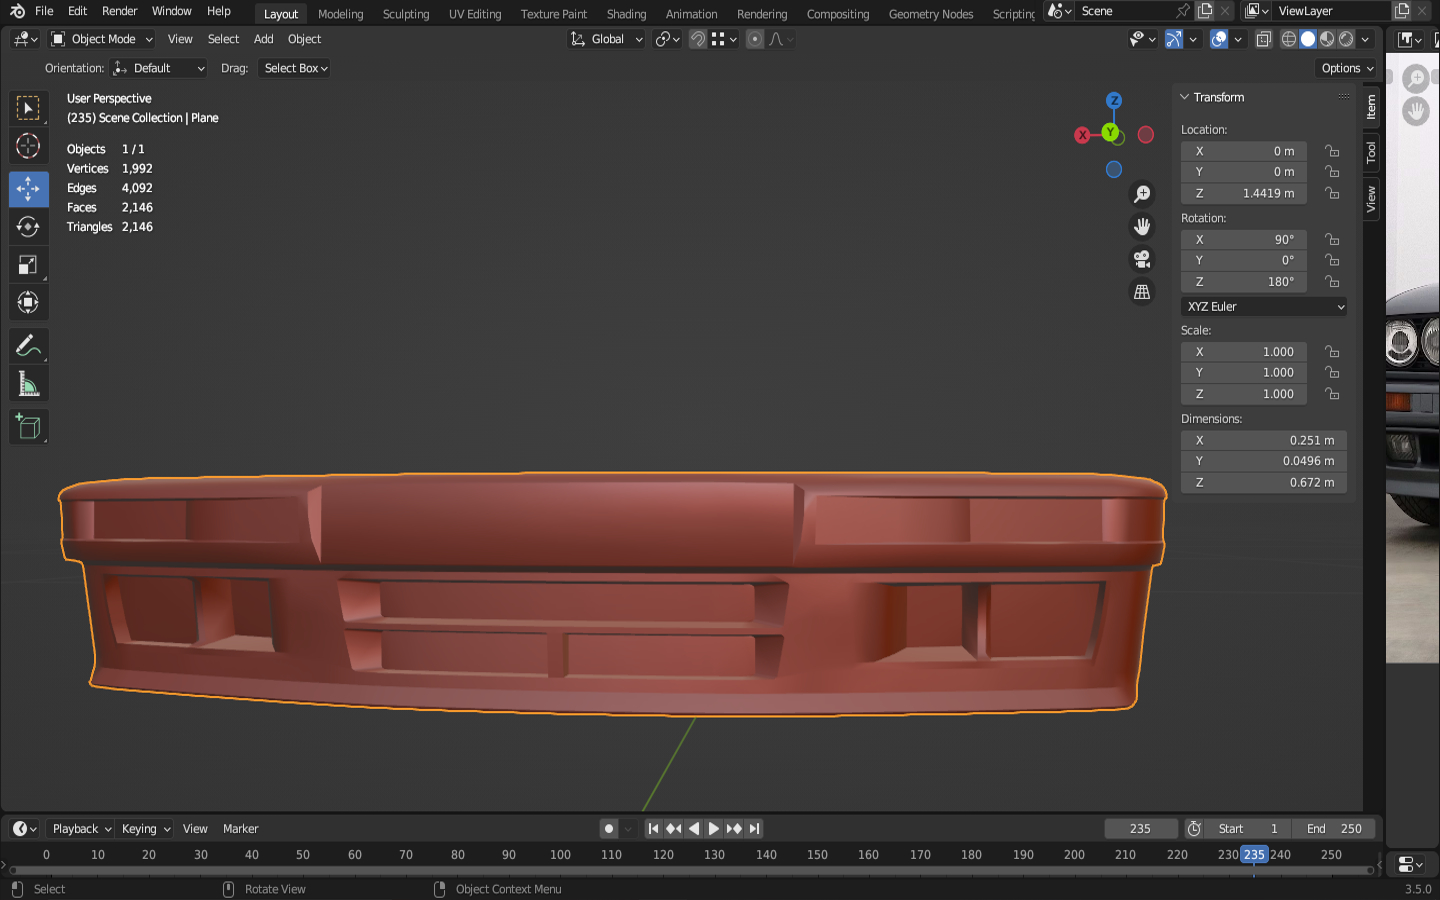
Task: Open the File menu
Action: coord(44,11)
